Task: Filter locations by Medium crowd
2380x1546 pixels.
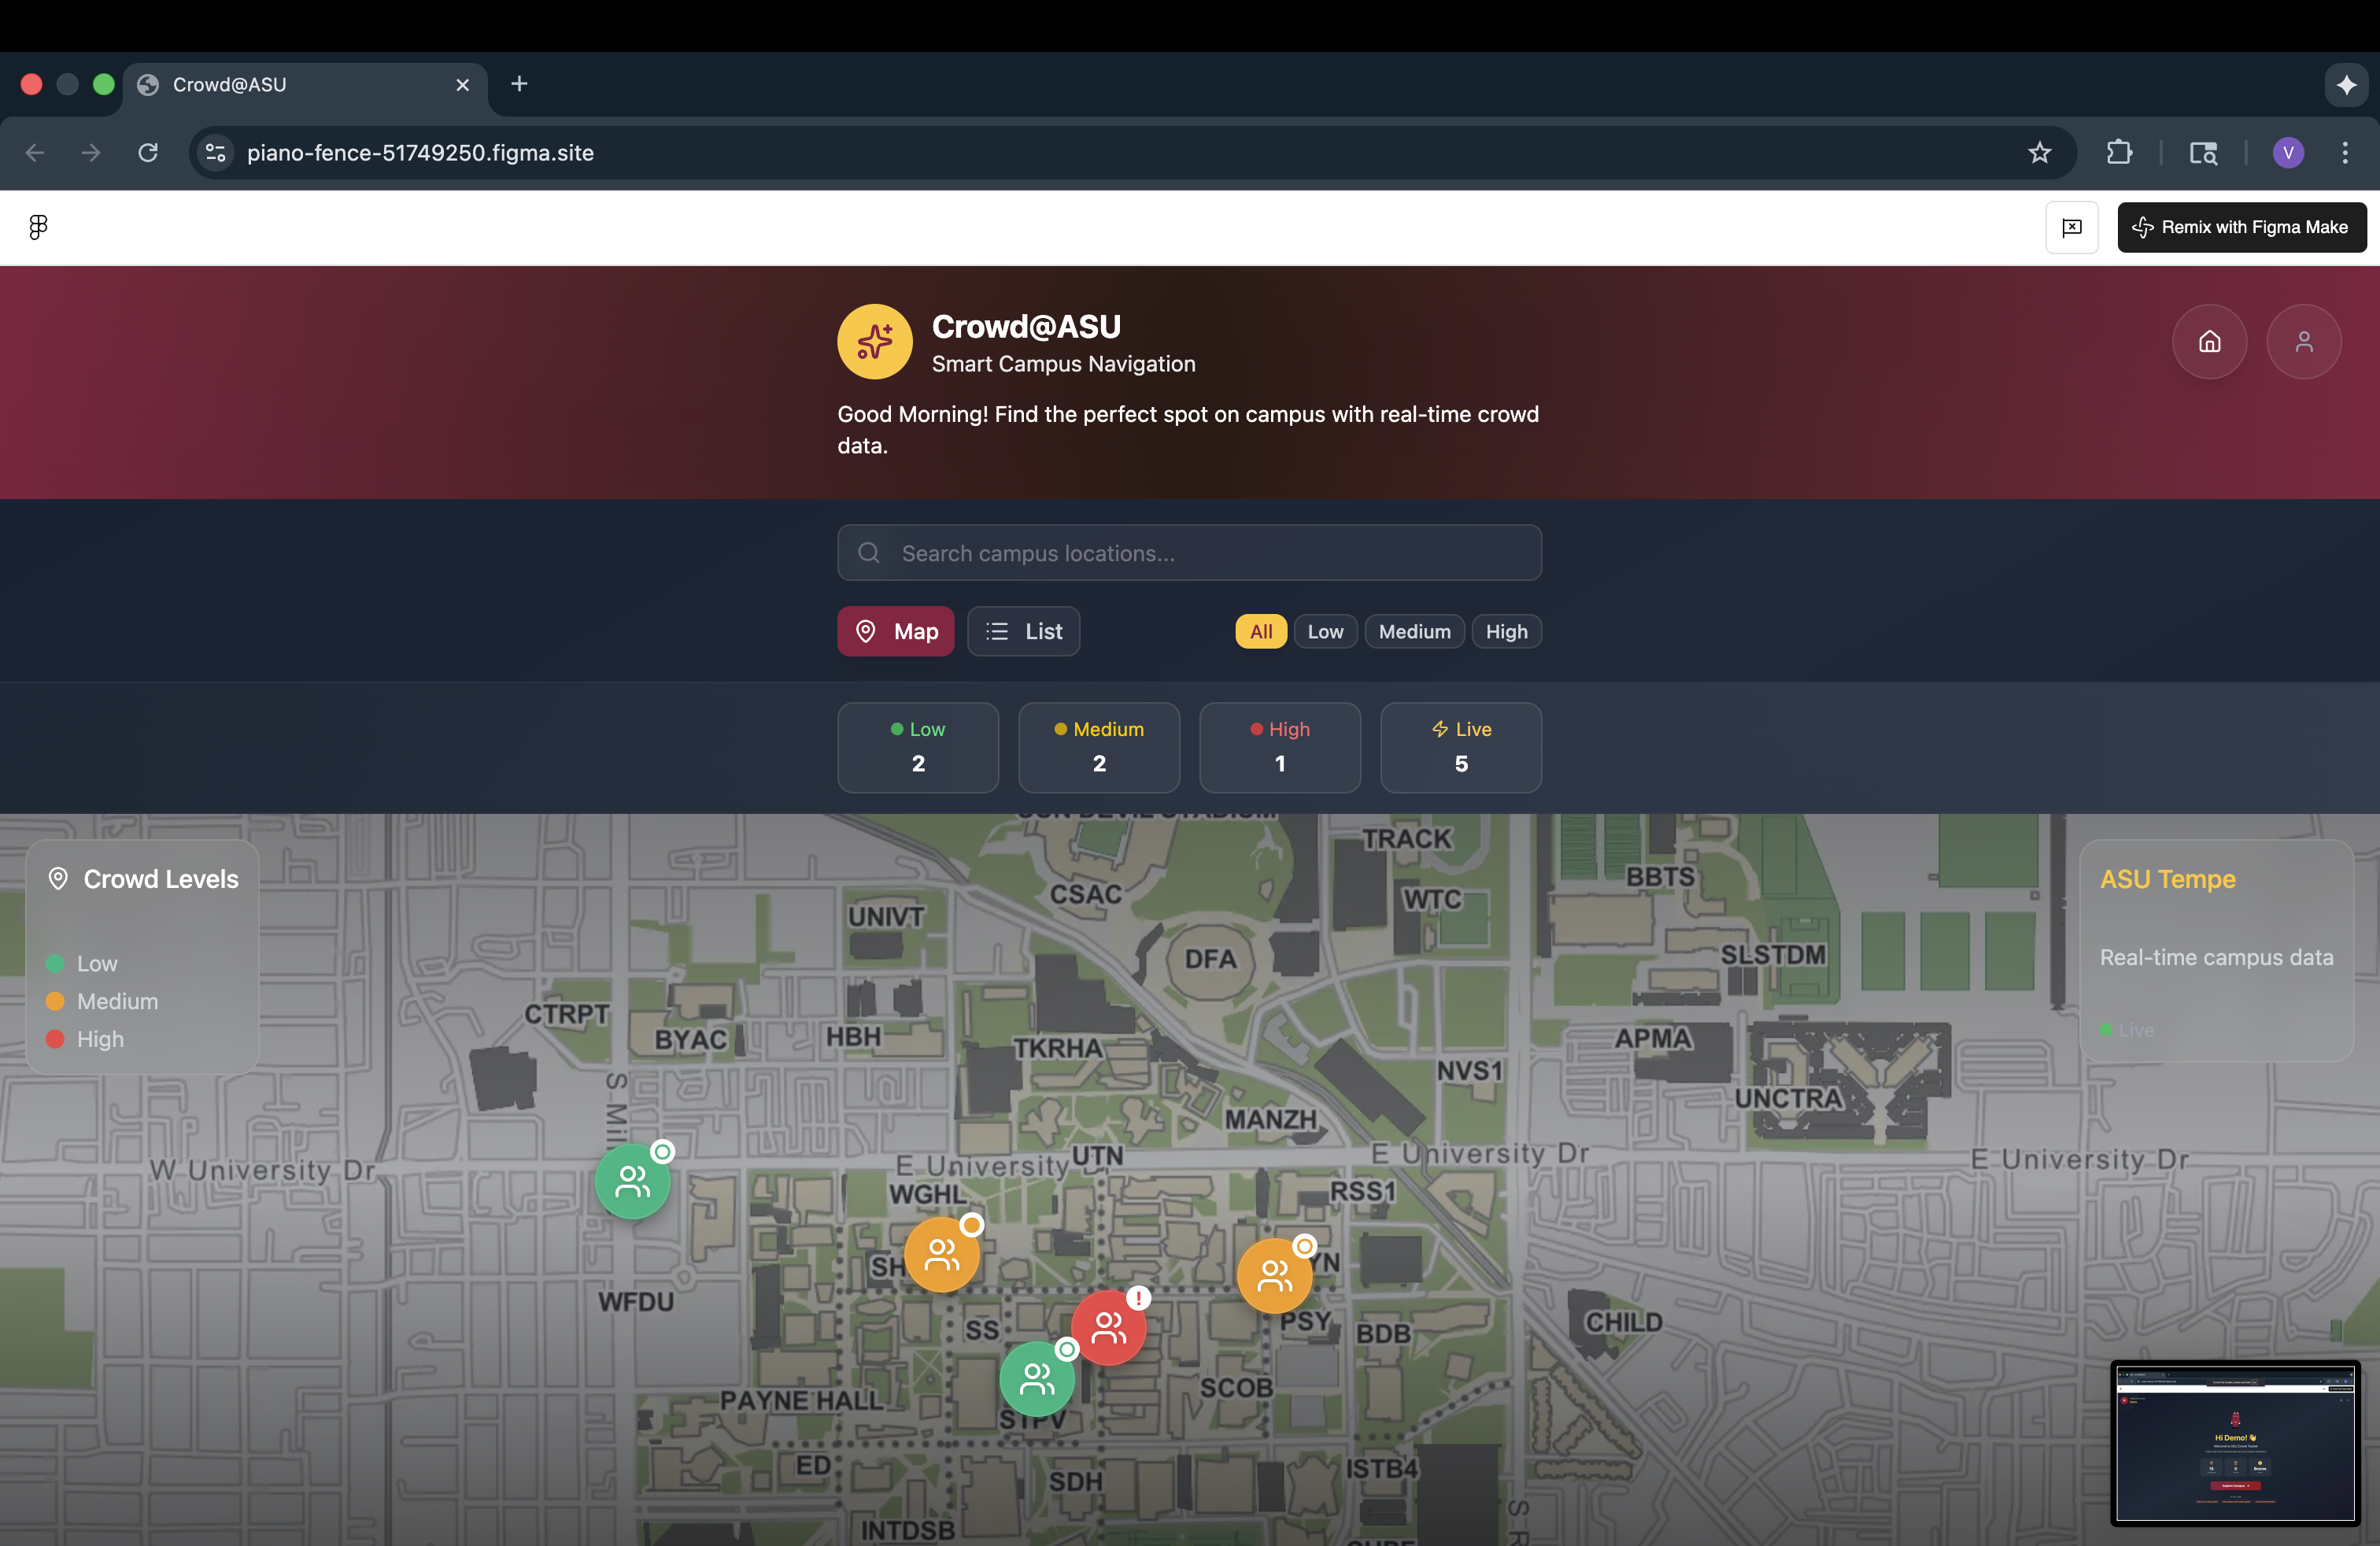Action: [x=1414, y=631]
